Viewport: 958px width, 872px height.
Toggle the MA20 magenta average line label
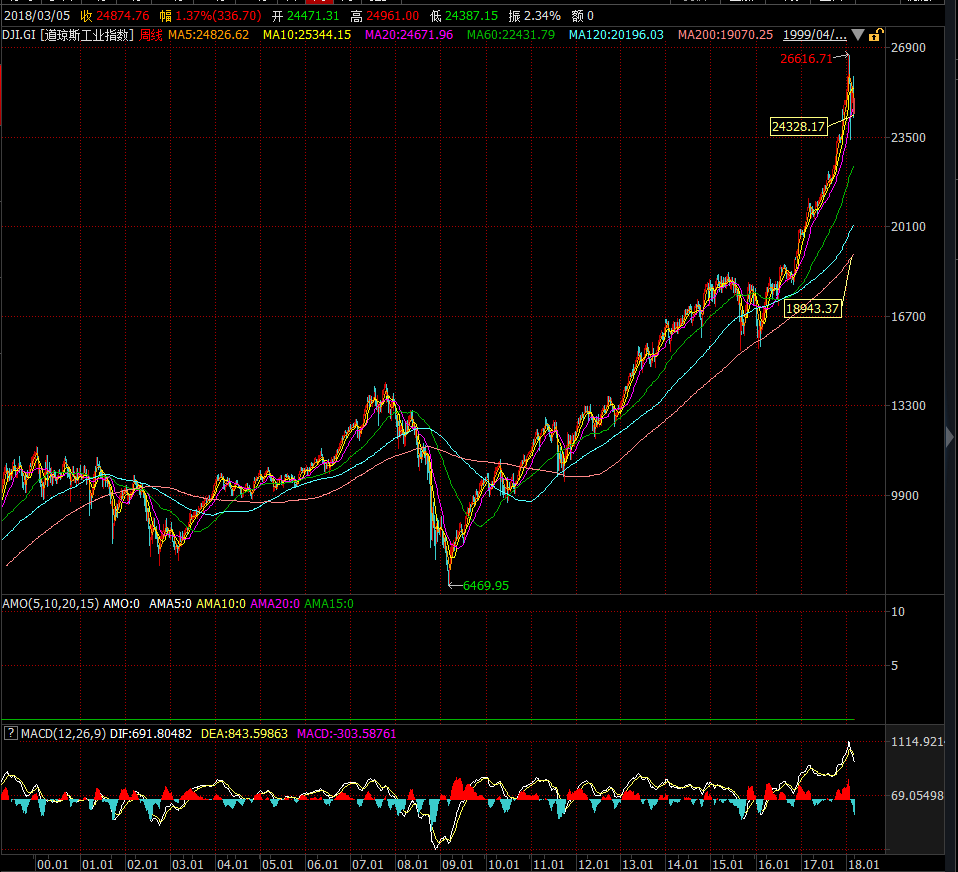tap(408, 35)
